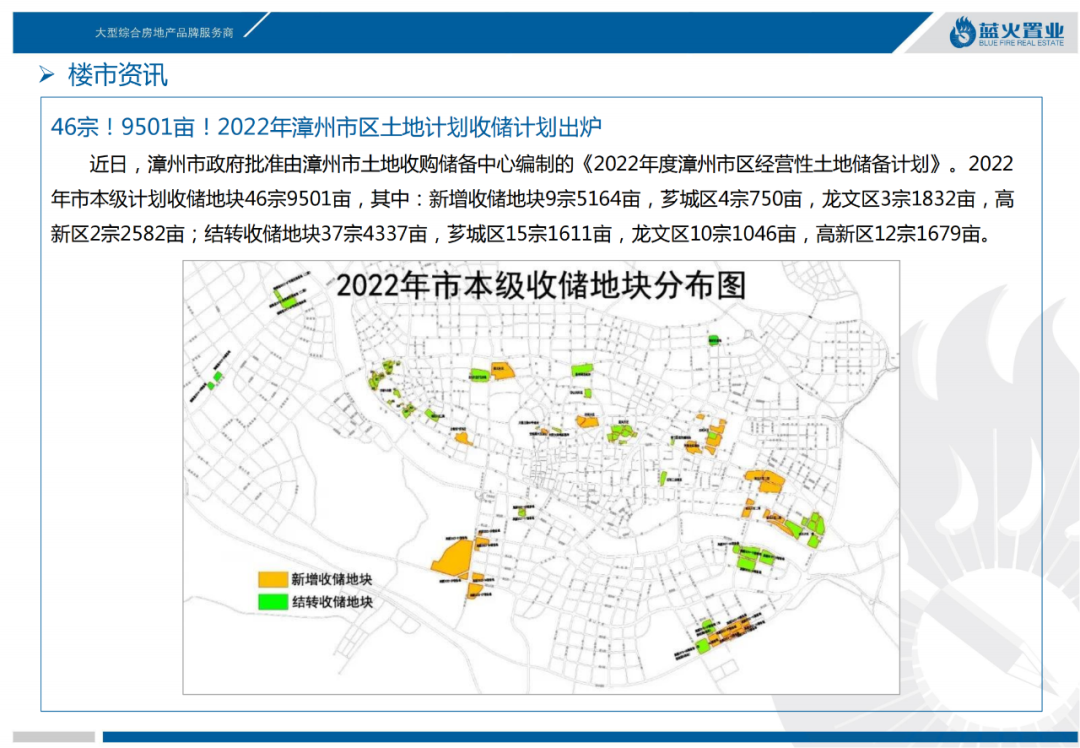Screen dimensions: 1080x748
Task: Click the diagonal slash divider in header
Action: [255, 27]
